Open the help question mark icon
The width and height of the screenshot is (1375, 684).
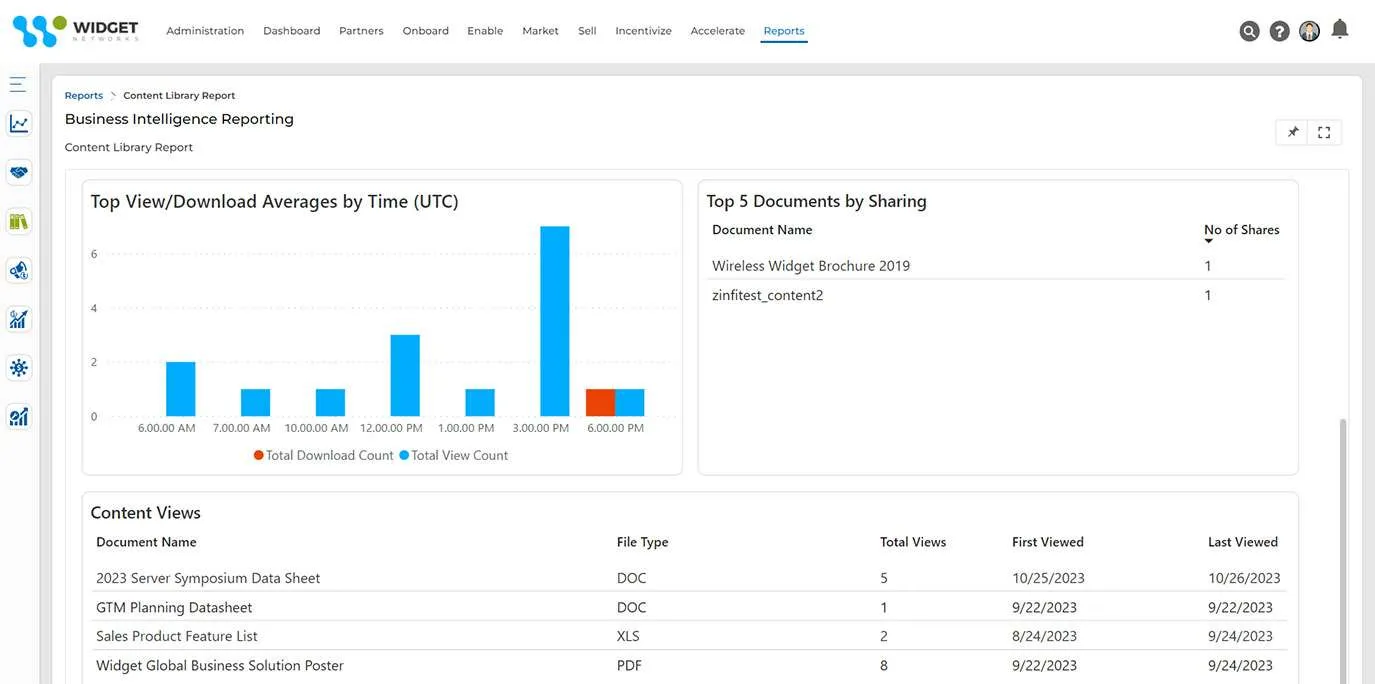tap(1279, 31)
